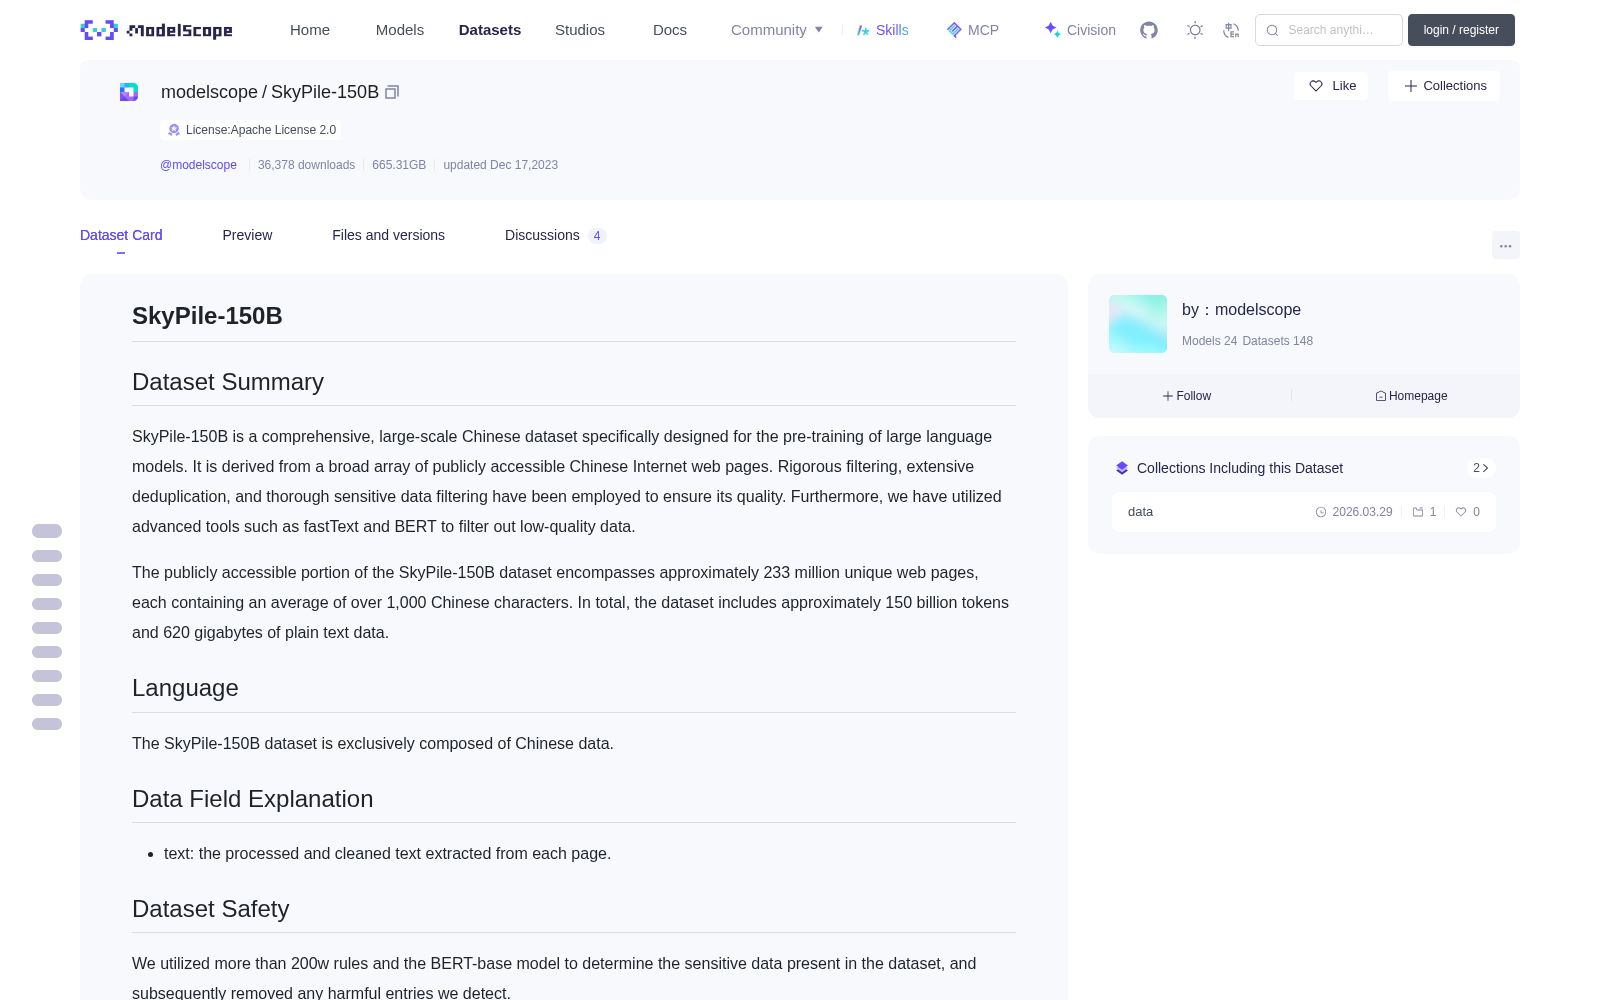Viewport: 1600px width, 1000px height.
Task: Click the modelscope organization avatar thumbnail
Action: click(x=1138, y=324)
